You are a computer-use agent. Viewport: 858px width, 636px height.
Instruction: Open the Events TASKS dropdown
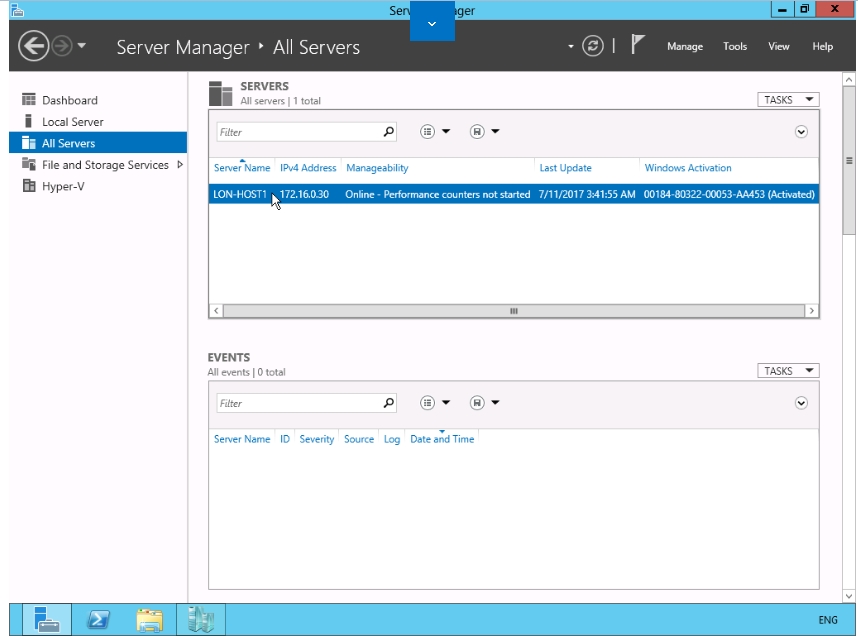coord(788,371)
